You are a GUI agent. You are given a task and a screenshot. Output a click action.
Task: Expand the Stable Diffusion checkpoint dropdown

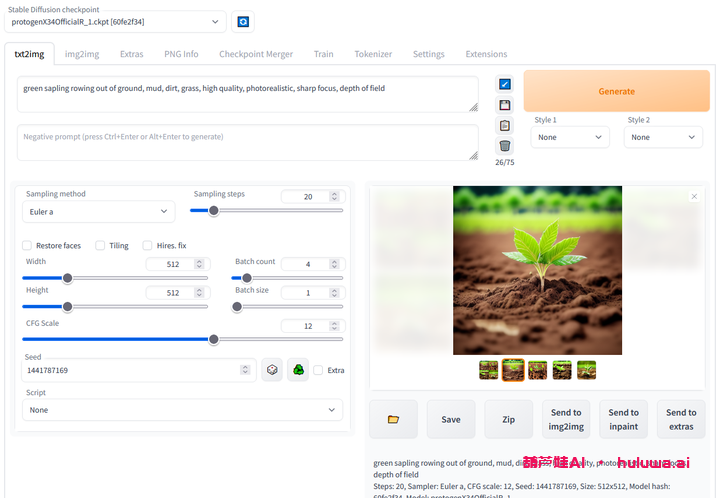[115, 21]
